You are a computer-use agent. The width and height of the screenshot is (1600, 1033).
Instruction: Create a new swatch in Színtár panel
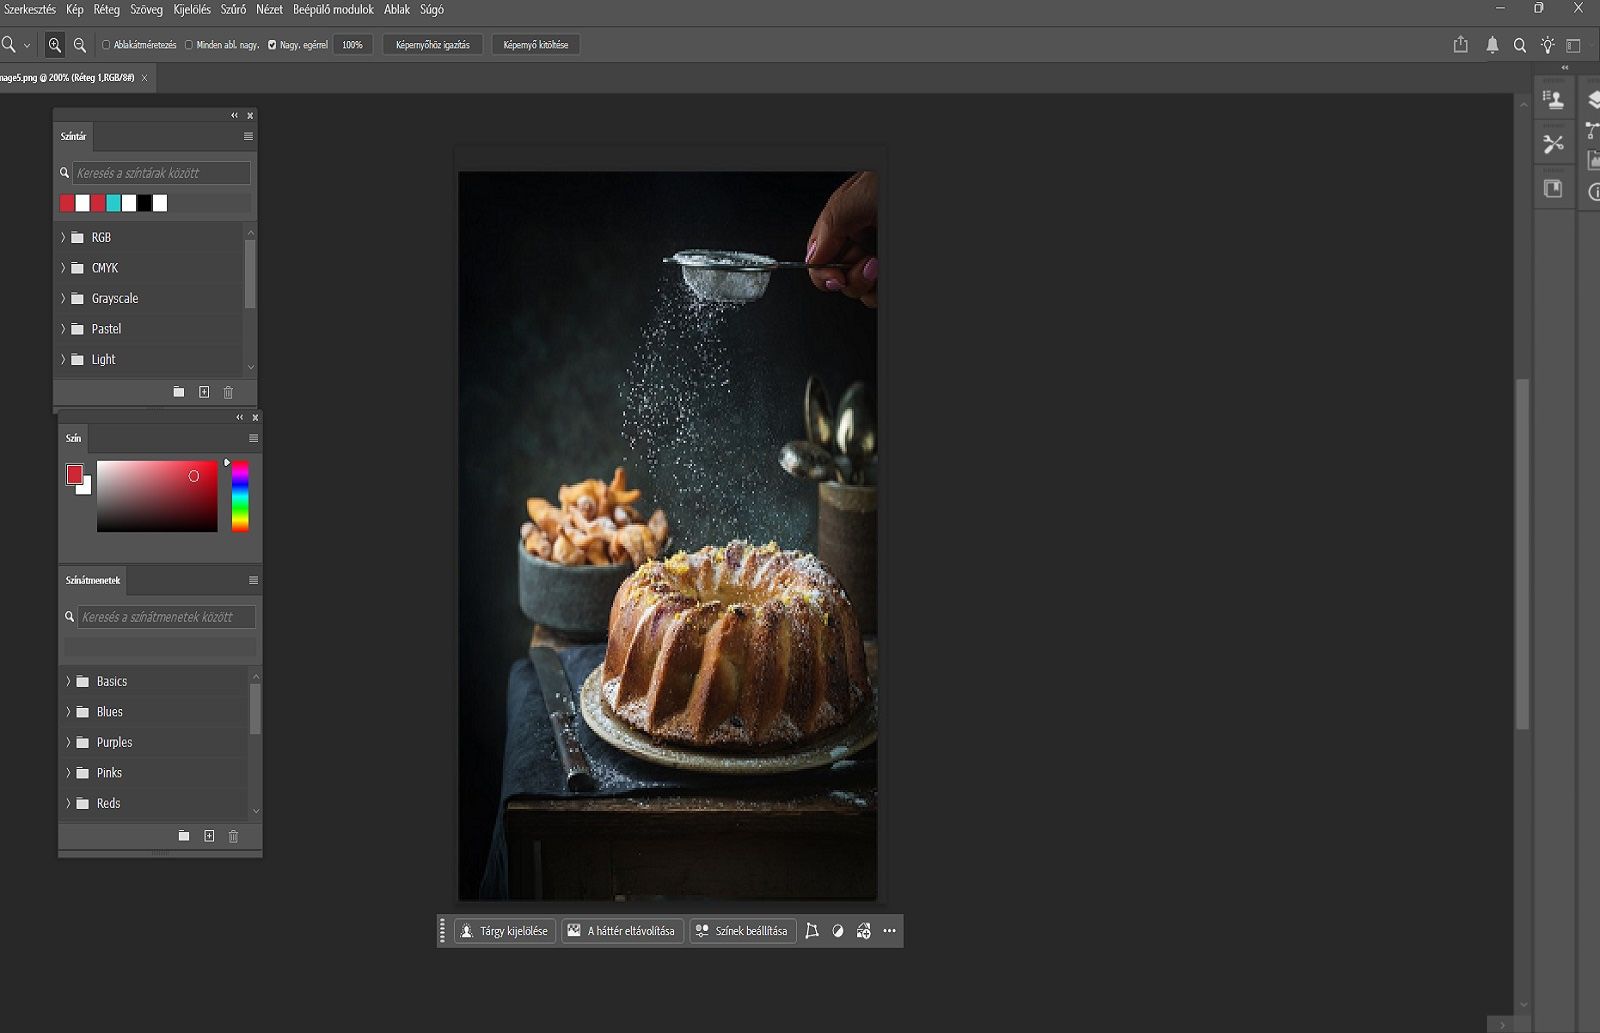[x=204, y=392]
